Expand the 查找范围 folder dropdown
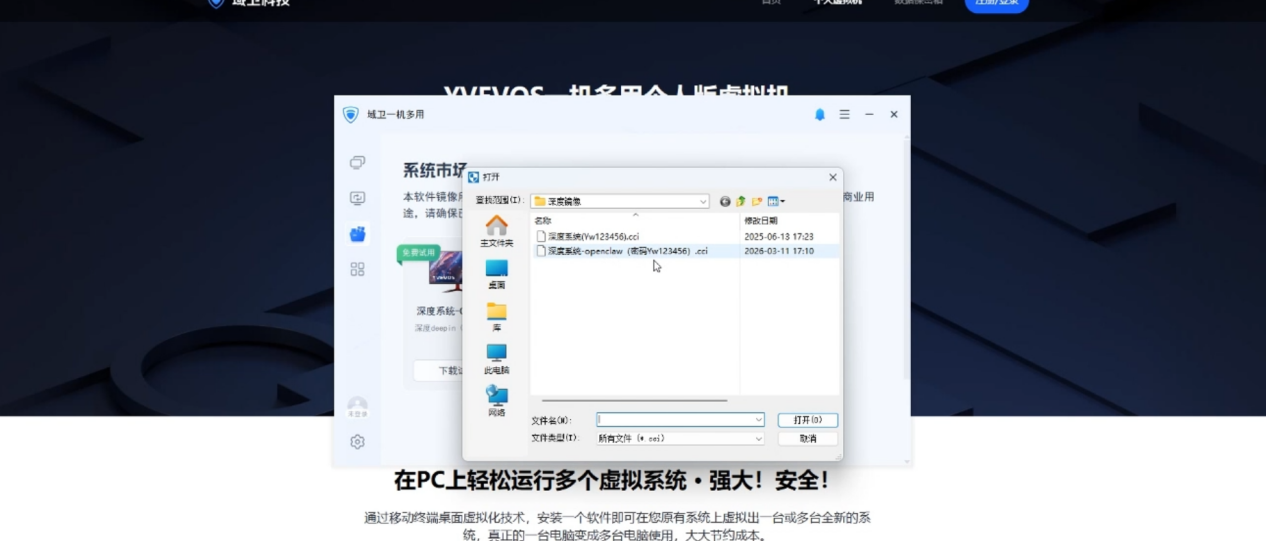 (x=703, y=201)
